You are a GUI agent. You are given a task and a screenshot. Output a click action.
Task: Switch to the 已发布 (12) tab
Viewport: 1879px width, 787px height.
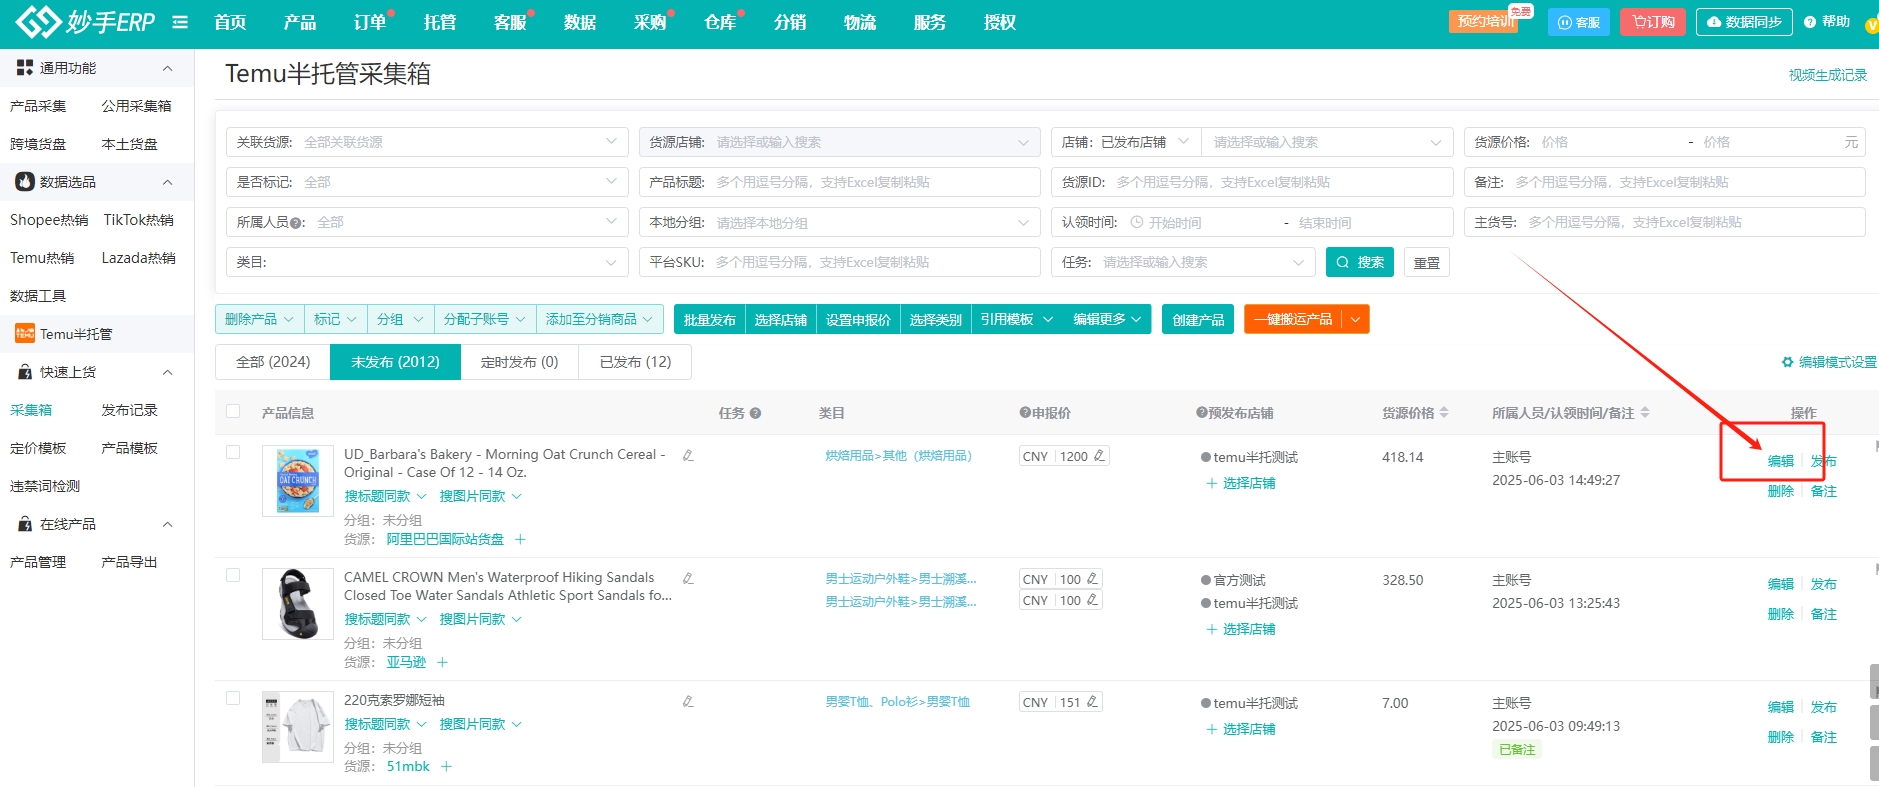point(635,362)
